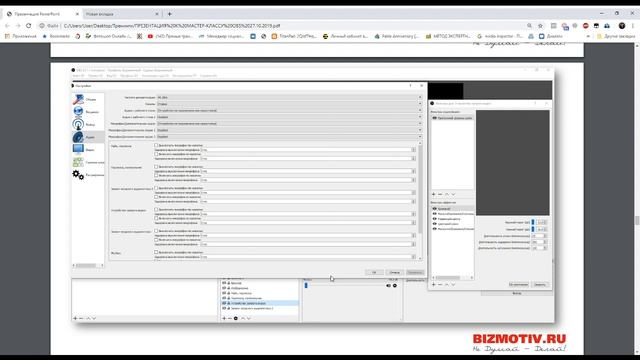
Task: Click the red adblock extension icon
Action: coord(586,26)
